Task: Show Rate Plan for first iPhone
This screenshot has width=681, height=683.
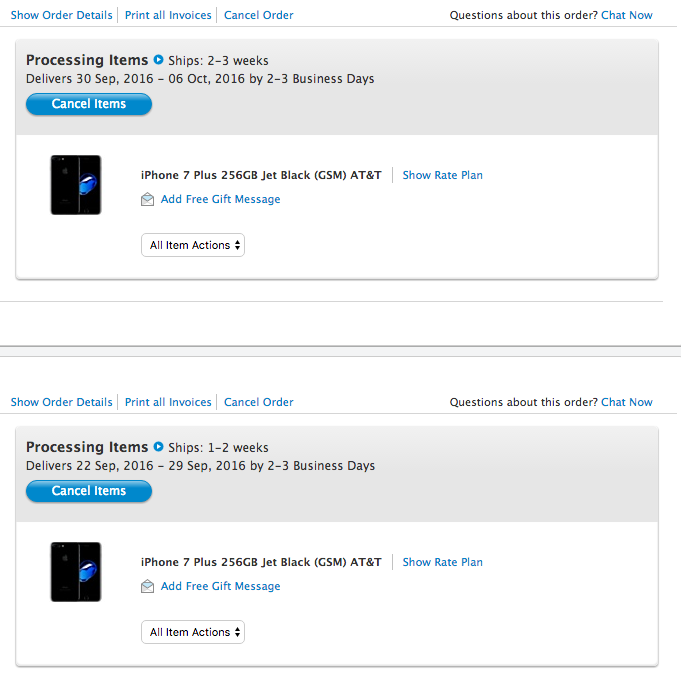Action: (x=443, y=175)
